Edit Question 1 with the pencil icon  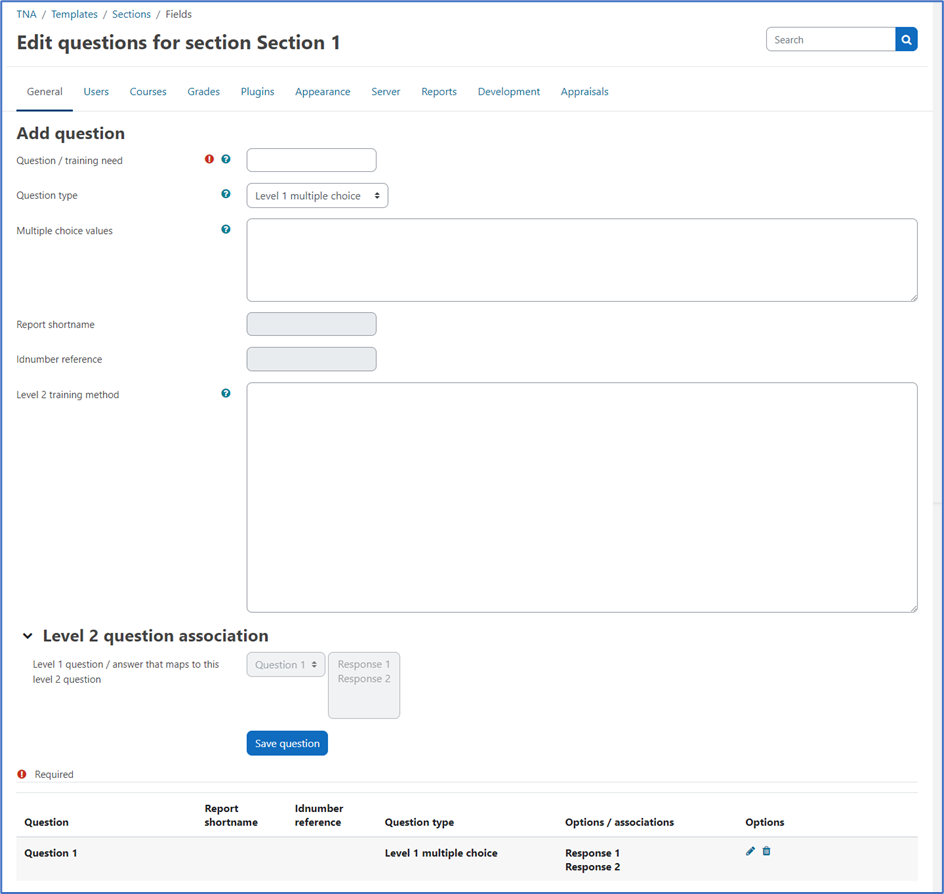tap(750, 851)
